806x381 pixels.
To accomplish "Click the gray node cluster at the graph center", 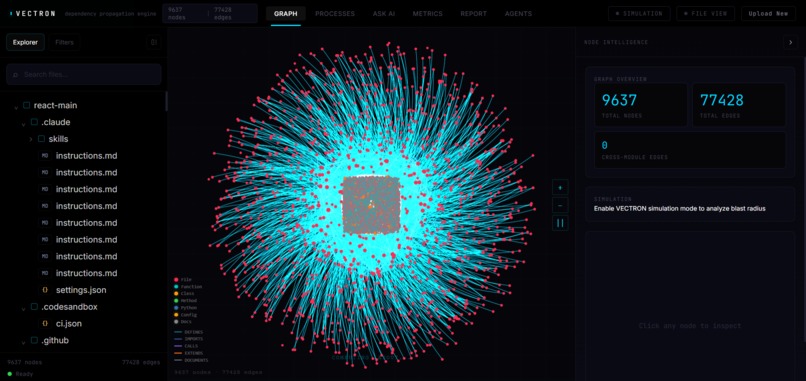I will tap(371, 205).
